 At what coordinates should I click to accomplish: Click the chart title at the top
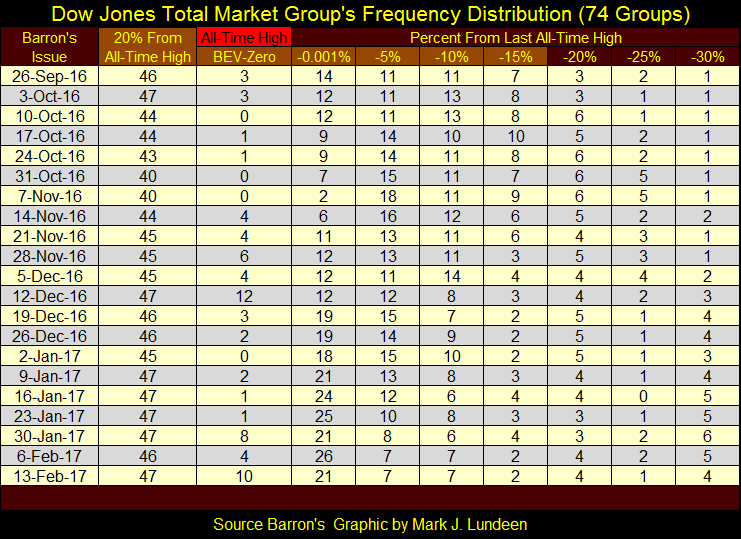(370, 14)
